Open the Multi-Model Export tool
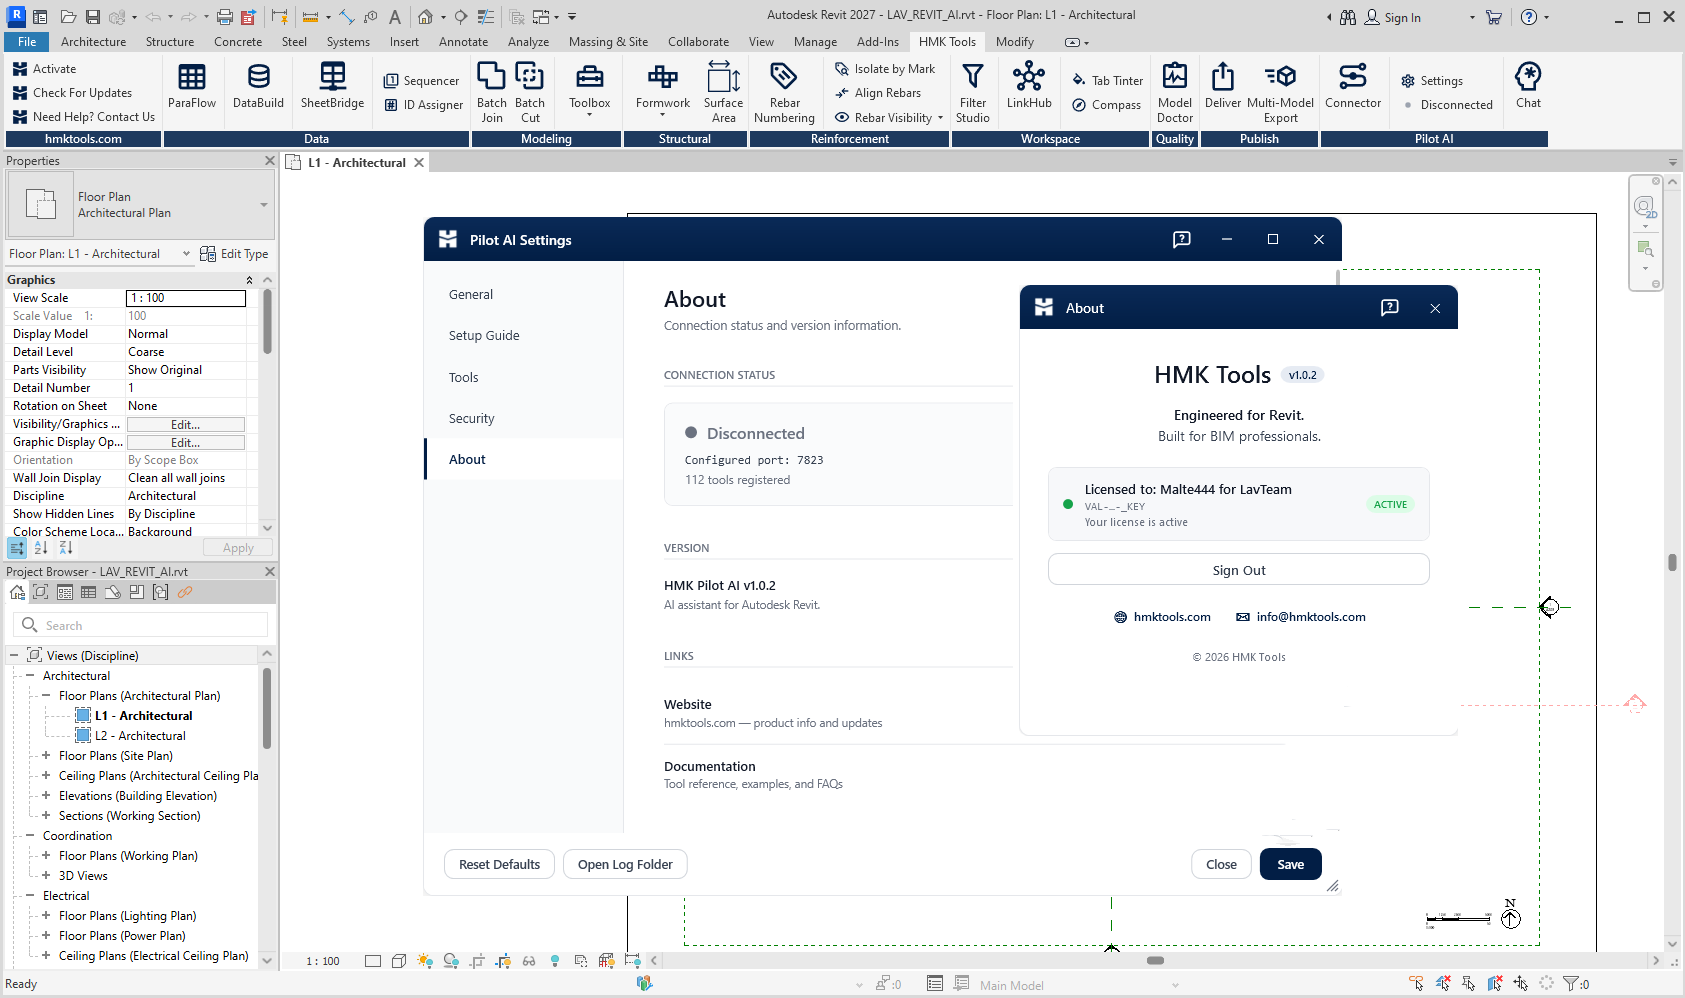The image size is (1685, 998). point(1280,92)
